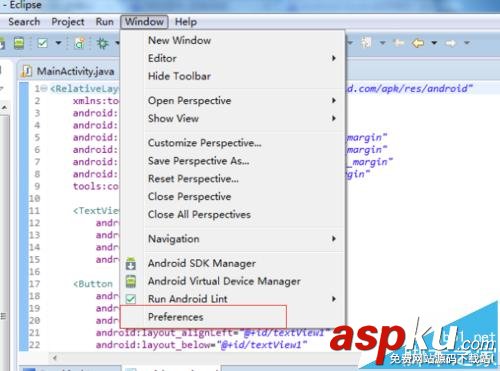
Task: Open Android Virtual Device Manager toolbar icon
Action: (x=19, y=43)
